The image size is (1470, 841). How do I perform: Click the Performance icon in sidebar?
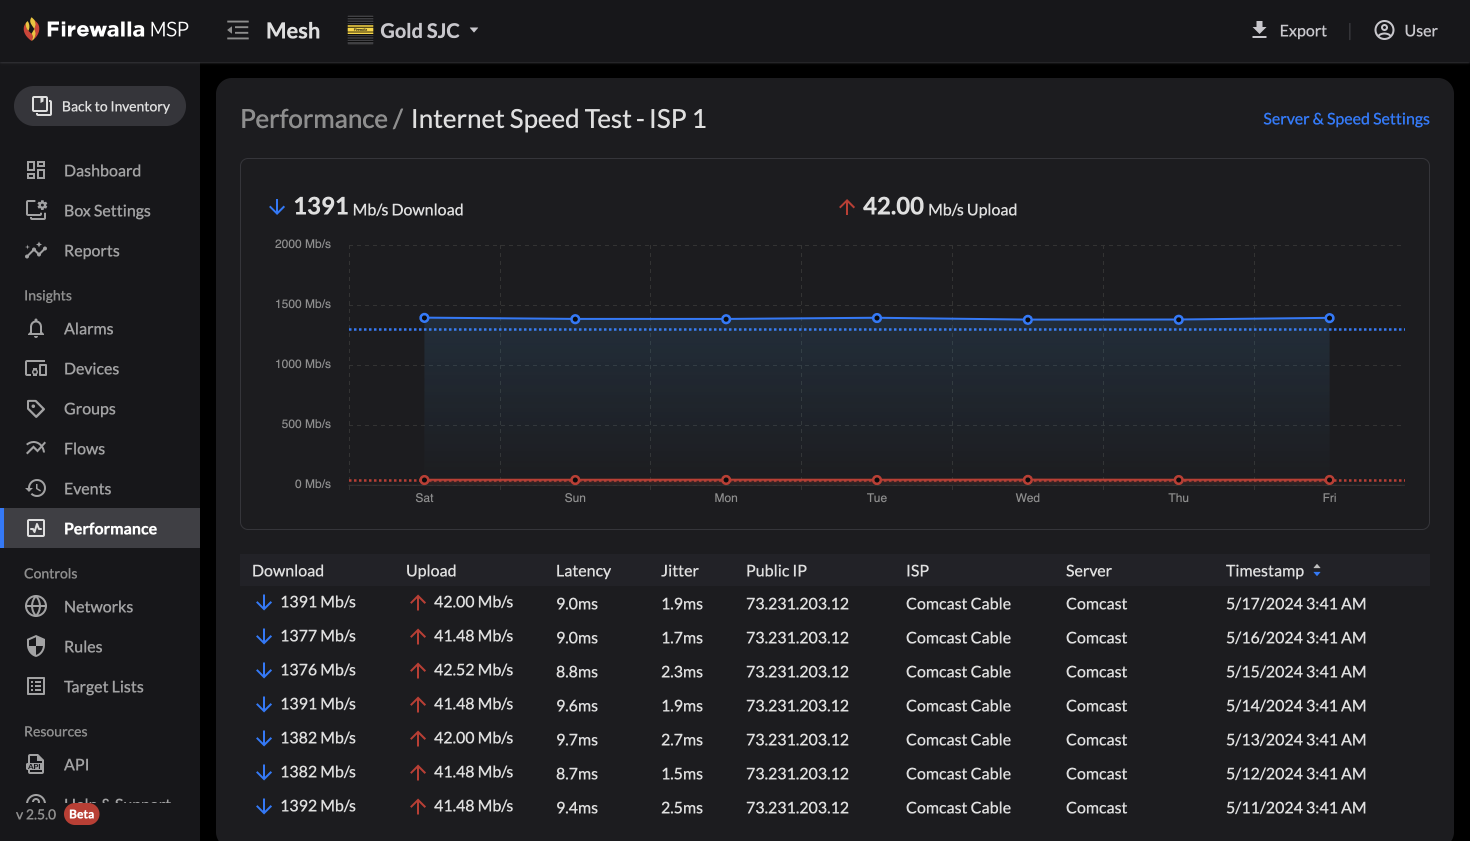point(36,528)
